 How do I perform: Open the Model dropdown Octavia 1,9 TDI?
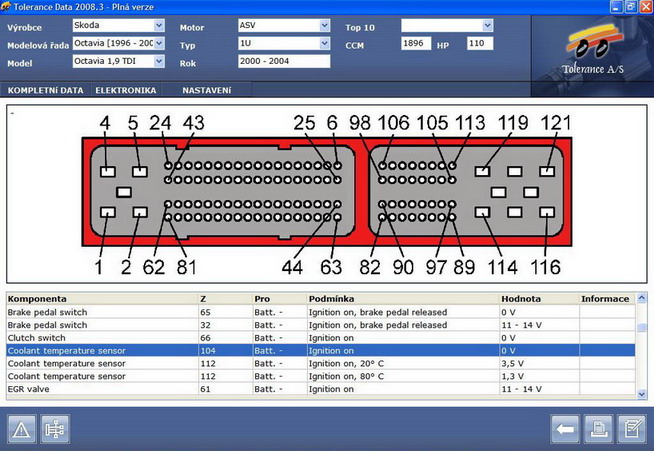(159, 61)
